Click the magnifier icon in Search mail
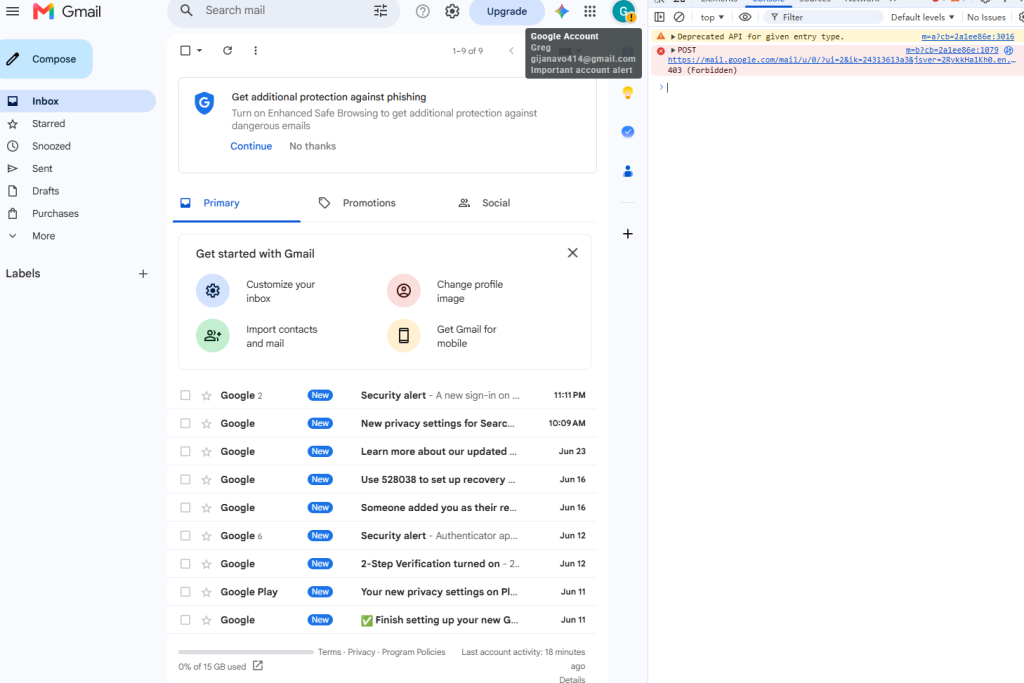 coord(187,10)
